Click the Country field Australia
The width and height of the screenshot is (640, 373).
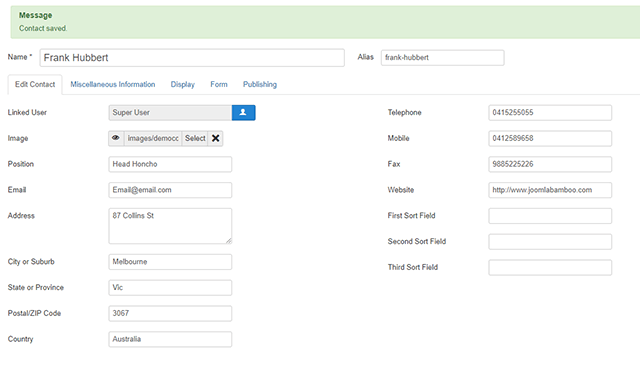[170, 339]
